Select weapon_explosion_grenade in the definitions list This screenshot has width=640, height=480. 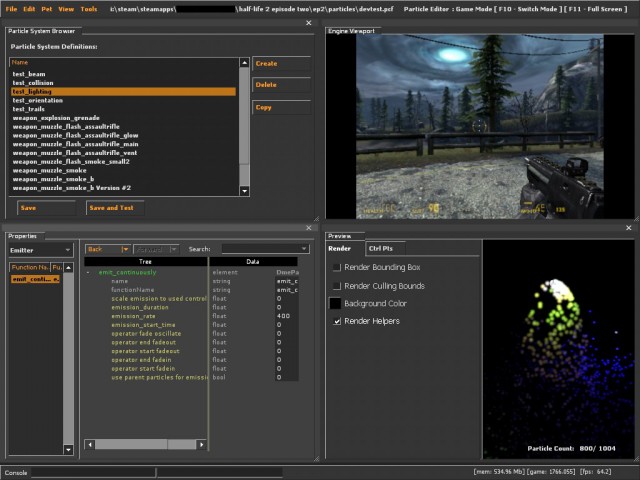click(56, 118)
